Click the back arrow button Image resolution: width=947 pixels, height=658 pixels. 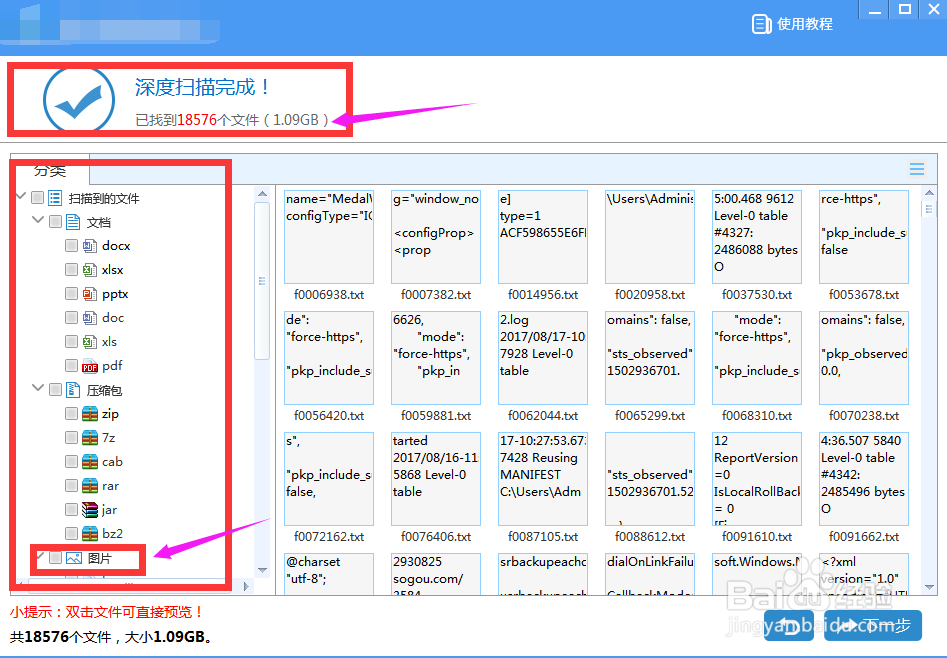[789, 625]
